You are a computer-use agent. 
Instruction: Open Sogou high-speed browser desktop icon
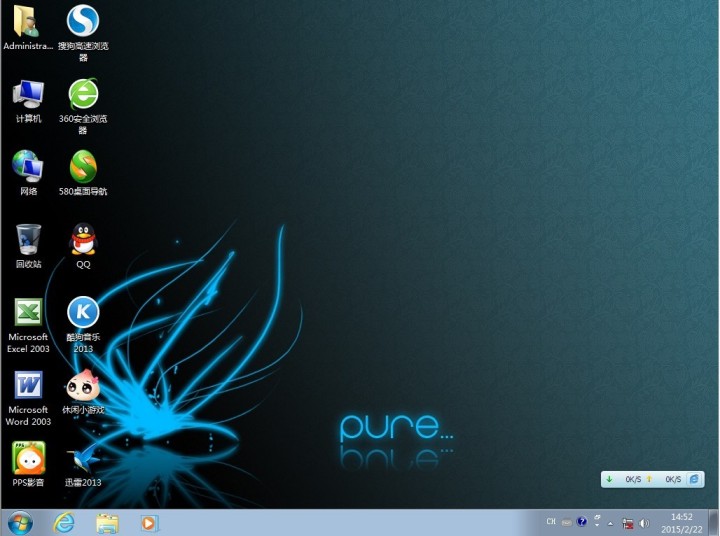(x=83, y=21)
